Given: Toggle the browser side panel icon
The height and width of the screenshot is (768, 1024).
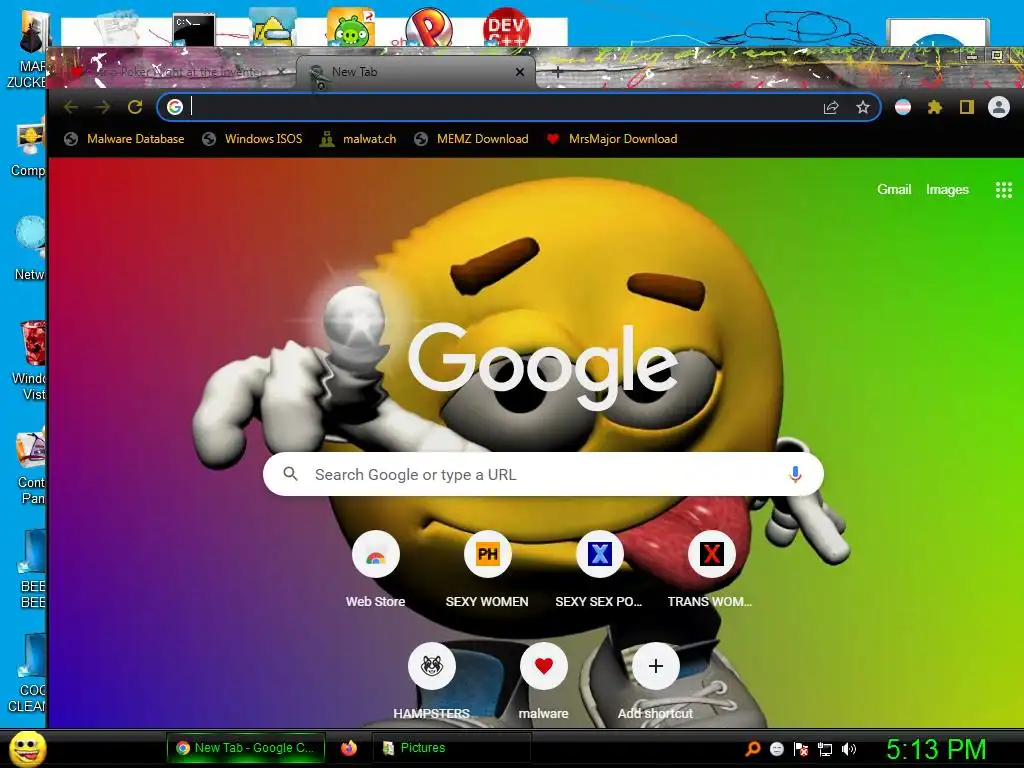Looking at the screenshot, I should [x=967, y=107].
